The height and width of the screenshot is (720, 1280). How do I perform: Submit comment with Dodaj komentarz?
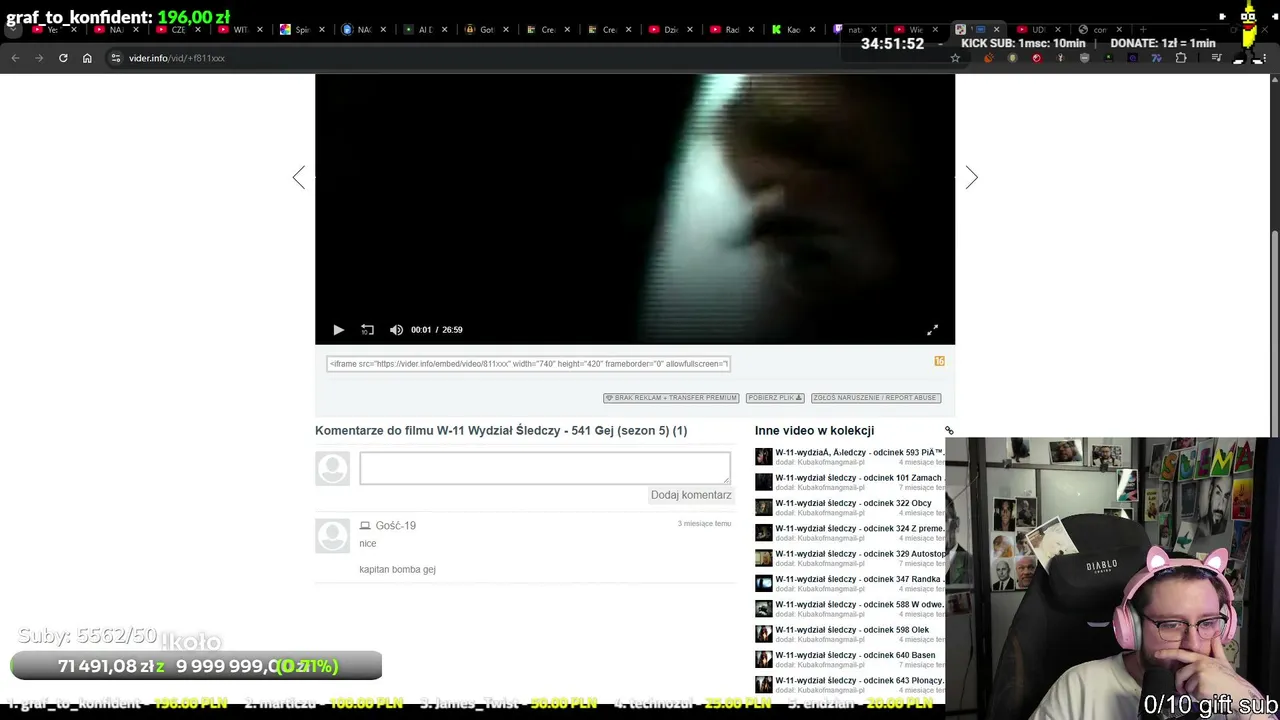691,495
